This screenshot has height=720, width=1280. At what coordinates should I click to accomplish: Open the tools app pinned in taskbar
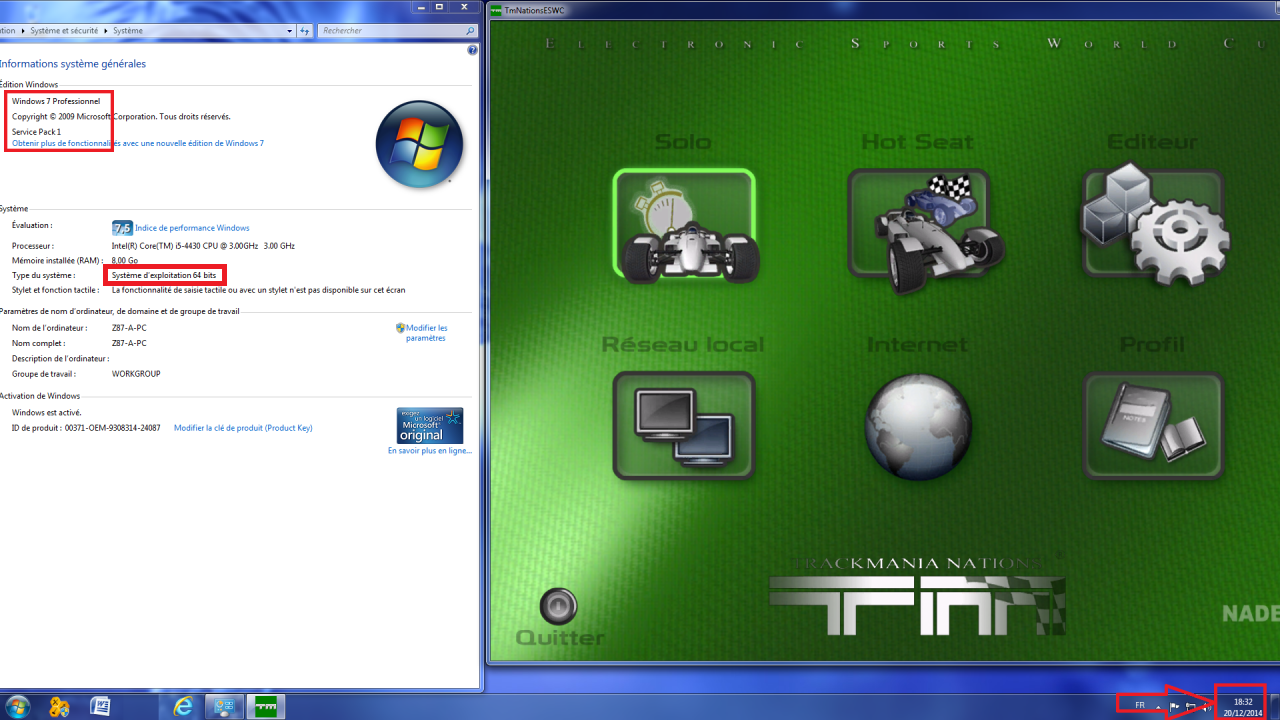(59, 706)
